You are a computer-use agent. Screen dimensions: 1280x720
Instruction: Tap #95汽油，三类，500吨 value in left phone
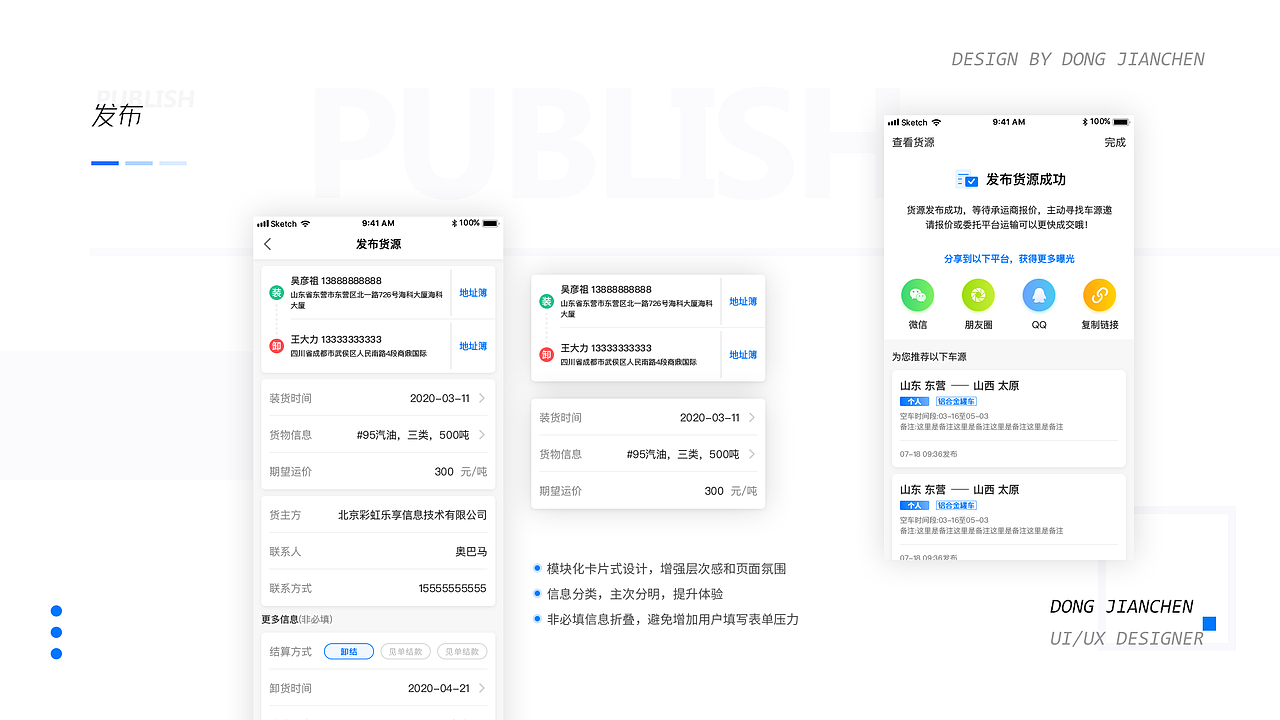(x=413, y=435)
